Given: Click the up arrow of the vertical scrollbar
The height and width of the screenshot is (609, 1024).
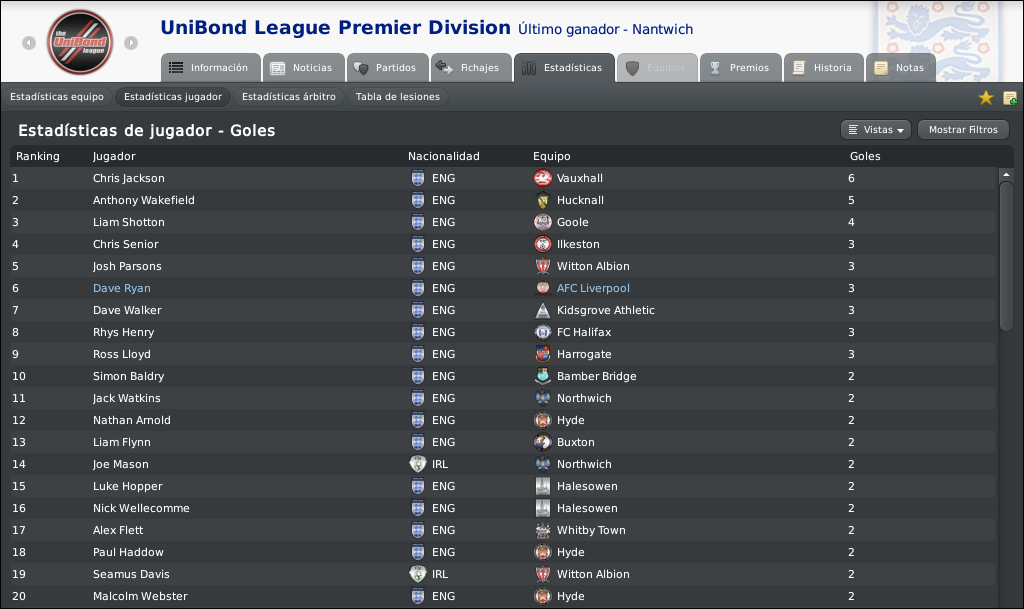Looking at the screenshot, I should 1006,175.
